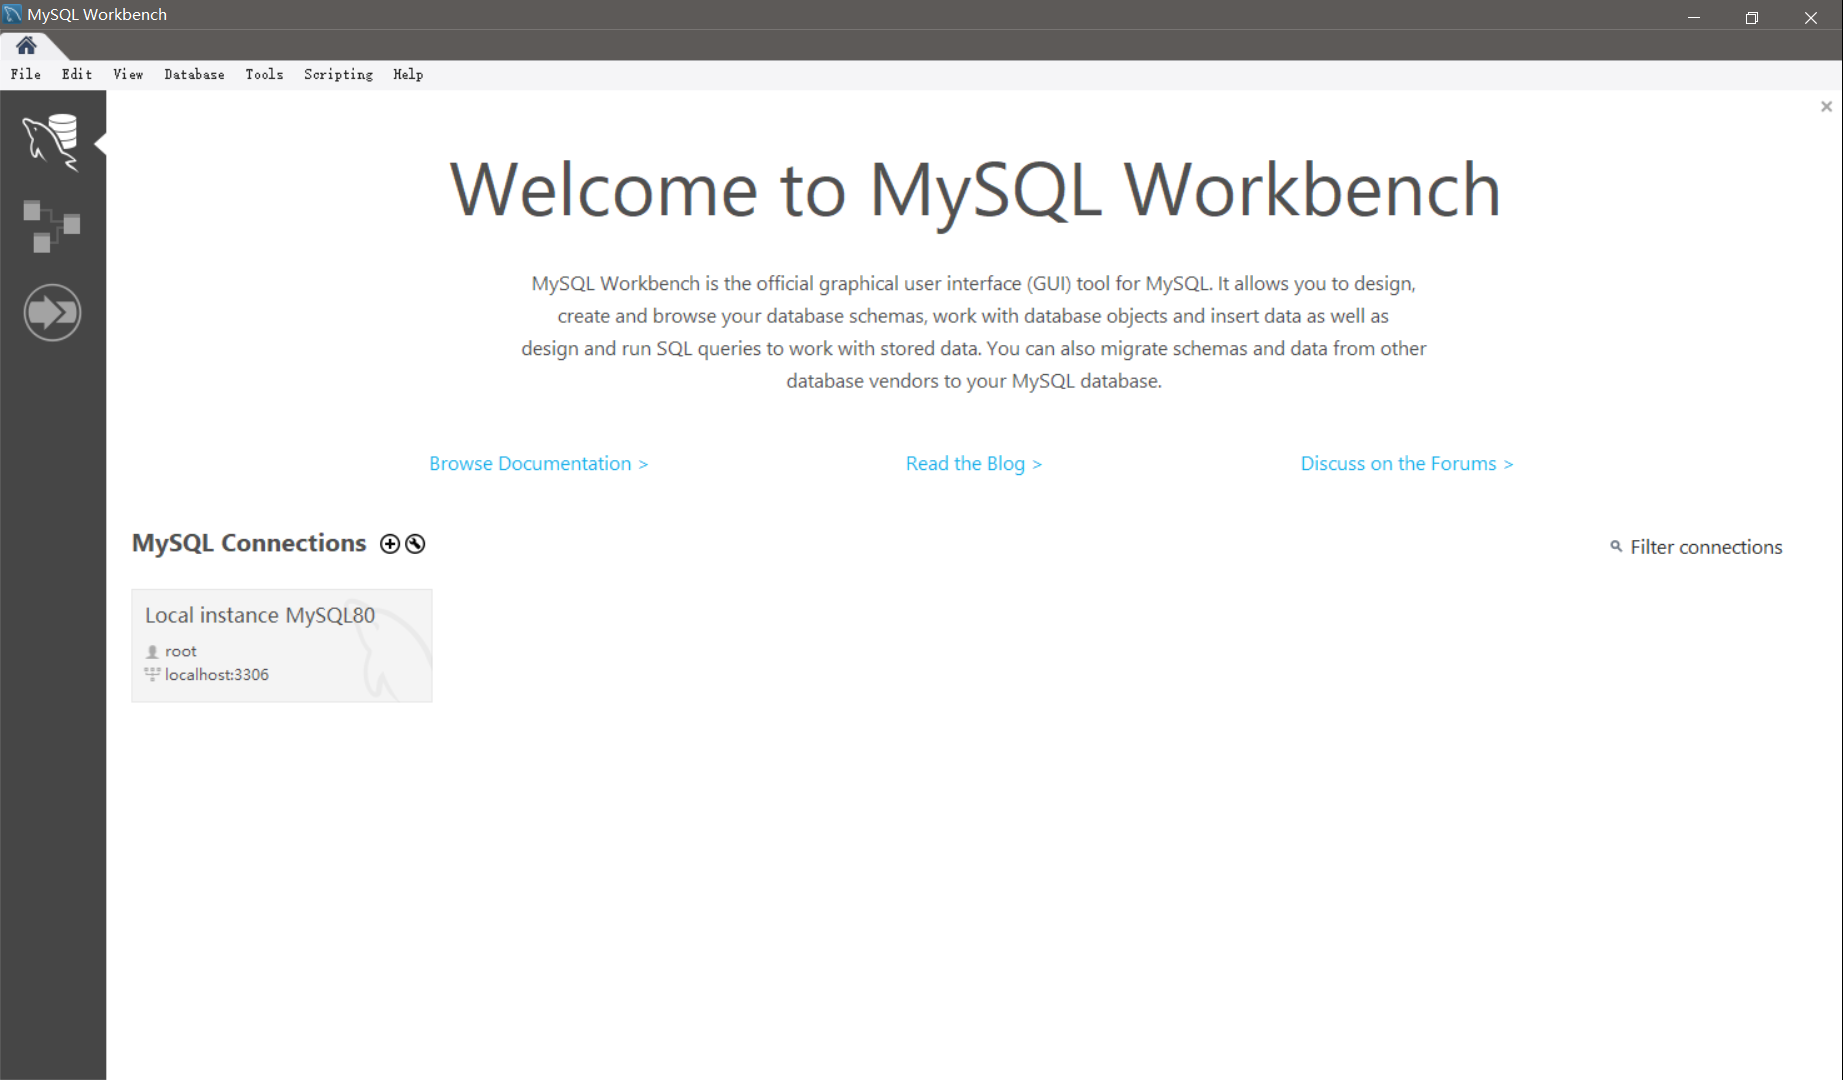Open Manage Connections wrench icon
This screenshot has height=1080, width=1843.
415,544
